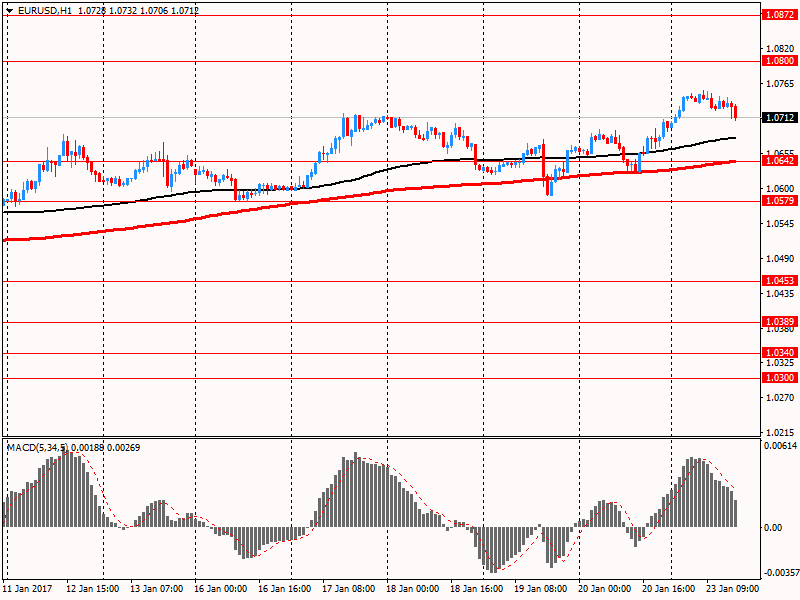Click the MACD 0.00 zero level label
Viewport: 800px width, 600px height.
(774, 528)
